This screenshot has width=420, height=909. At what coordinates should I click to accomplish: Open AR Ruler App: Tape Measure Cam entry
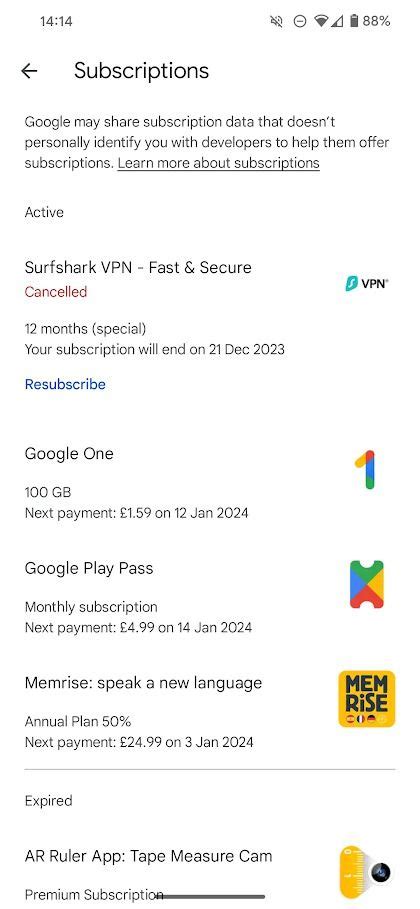coord(210,873)
